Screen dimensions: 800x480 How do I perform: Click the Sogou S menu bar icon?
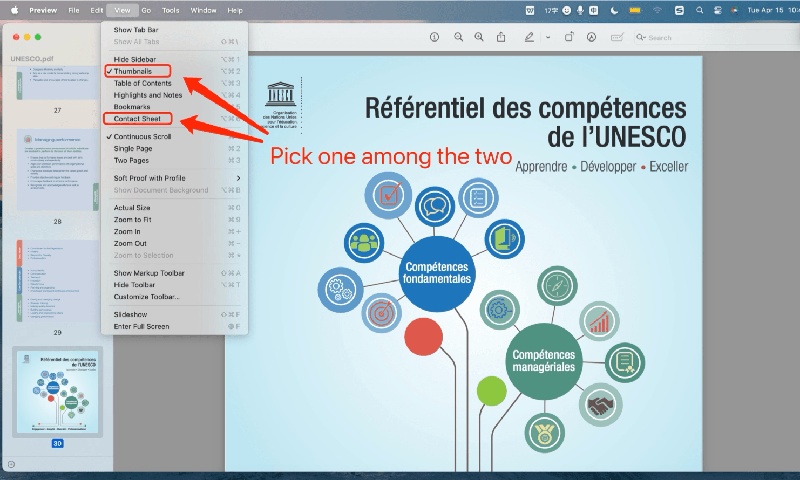pos(679,10)
